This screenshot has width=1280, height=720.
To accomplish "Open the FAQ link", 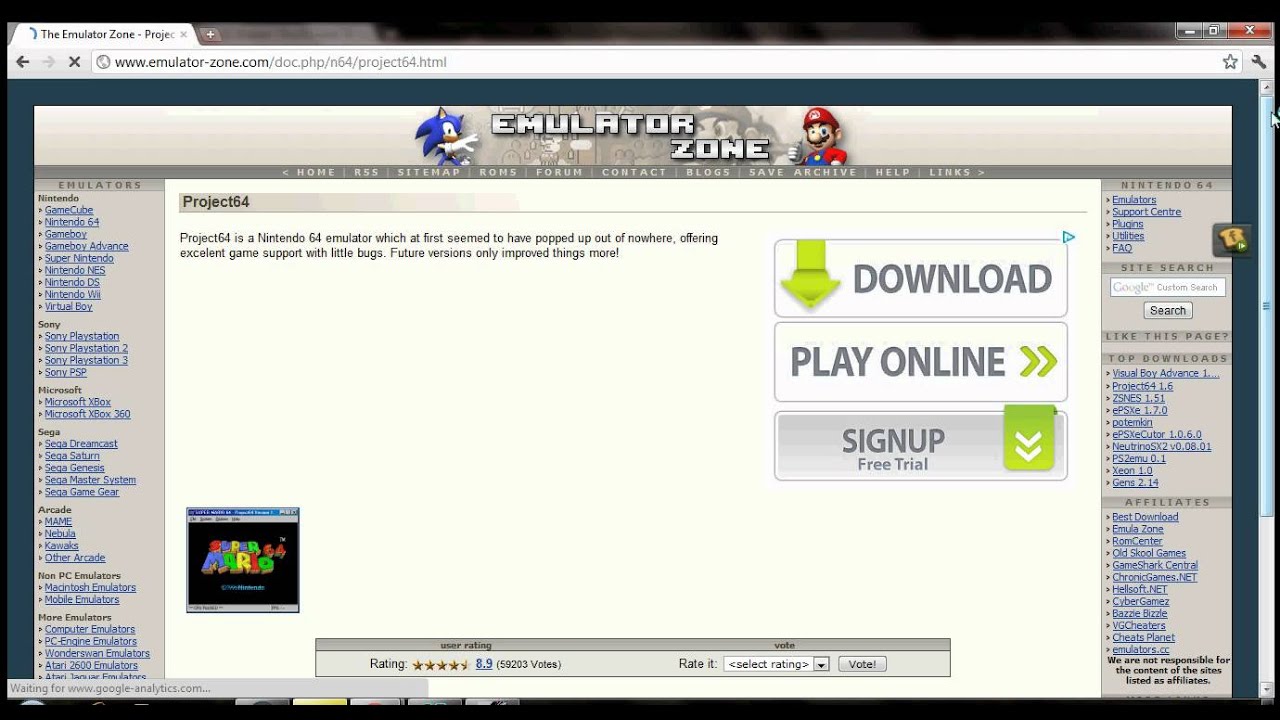I will pos(1122,248).
